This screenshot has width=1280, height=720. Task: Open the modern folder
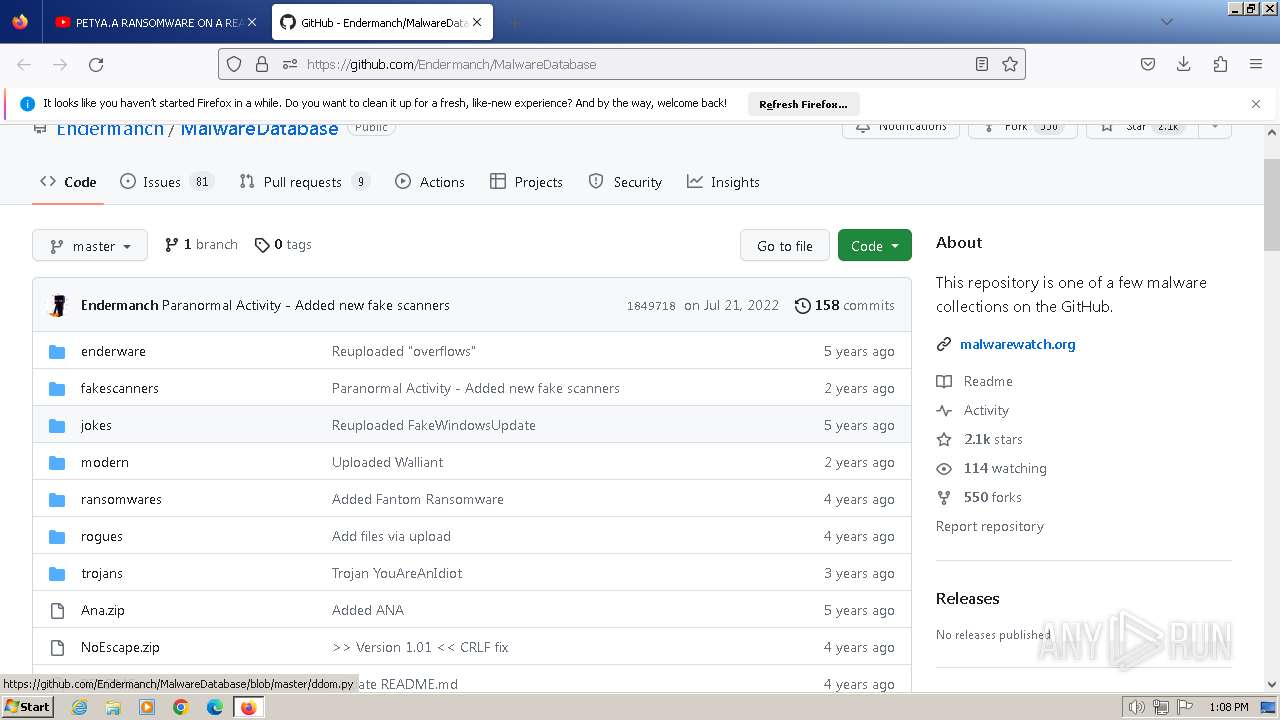[x=105, y=462]
